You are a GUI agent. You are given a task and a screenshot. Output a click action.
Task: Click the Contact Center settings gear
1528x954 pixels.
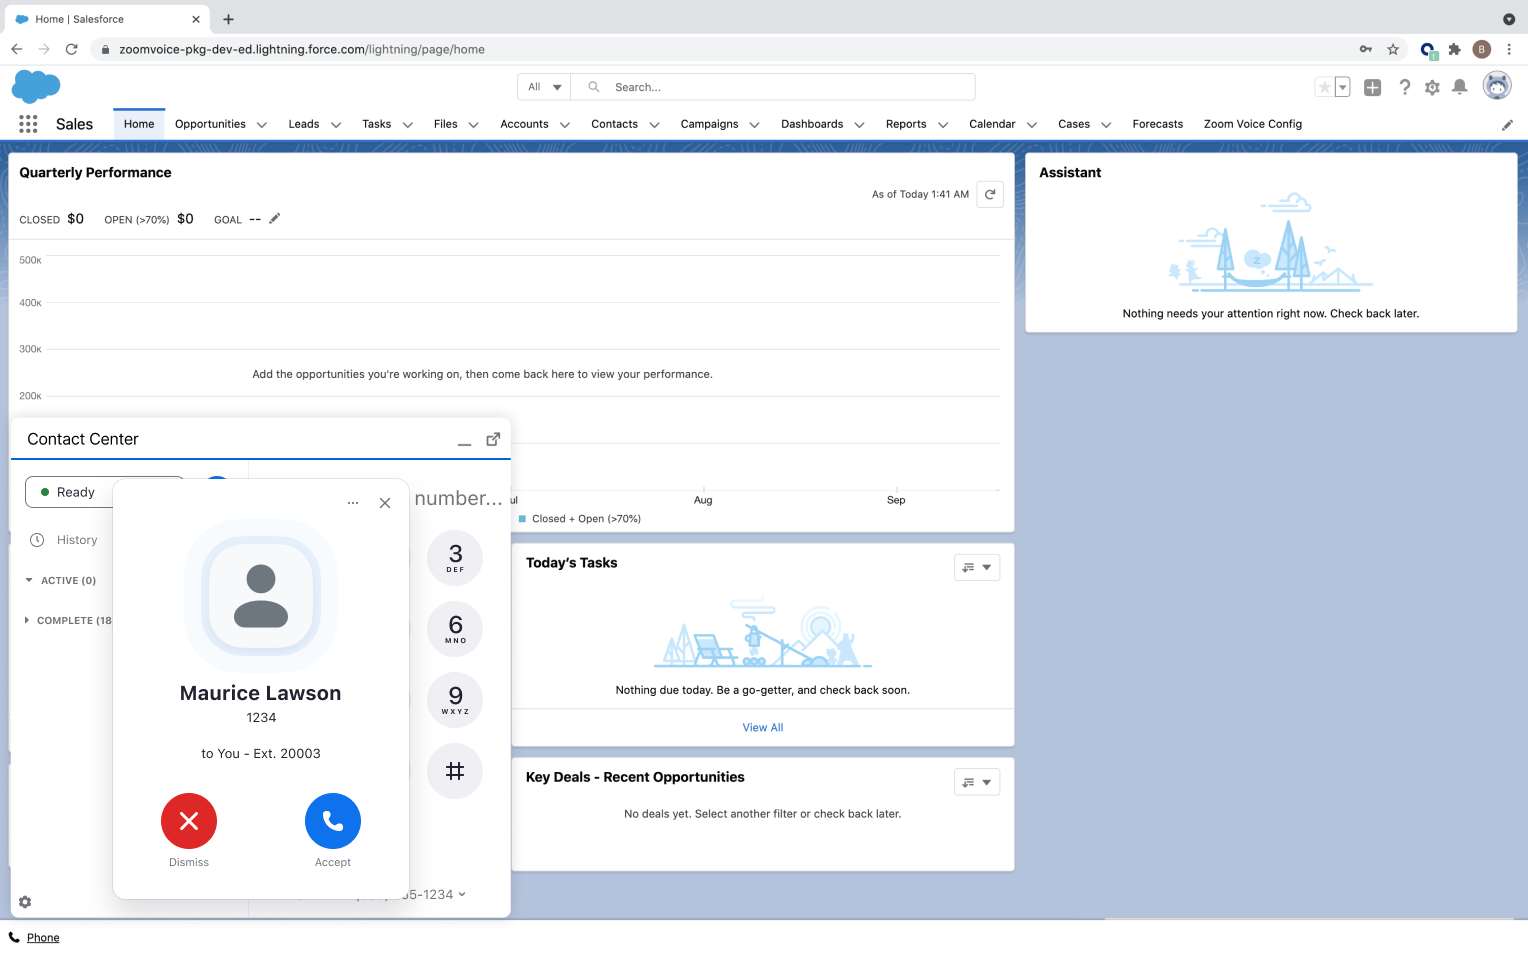pyautogui.click(x=25, y=902)
